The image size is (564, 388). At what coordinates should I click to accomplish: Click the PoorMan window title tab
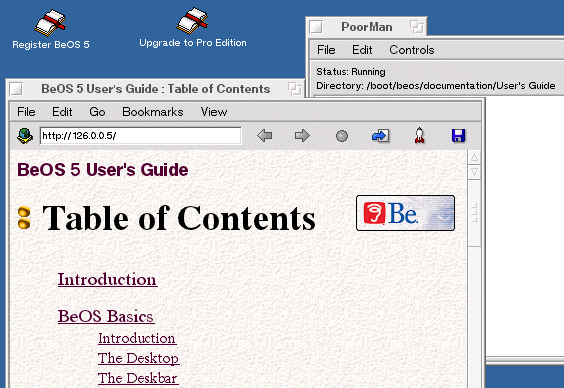pyautogui.click(x=367, y=27)
